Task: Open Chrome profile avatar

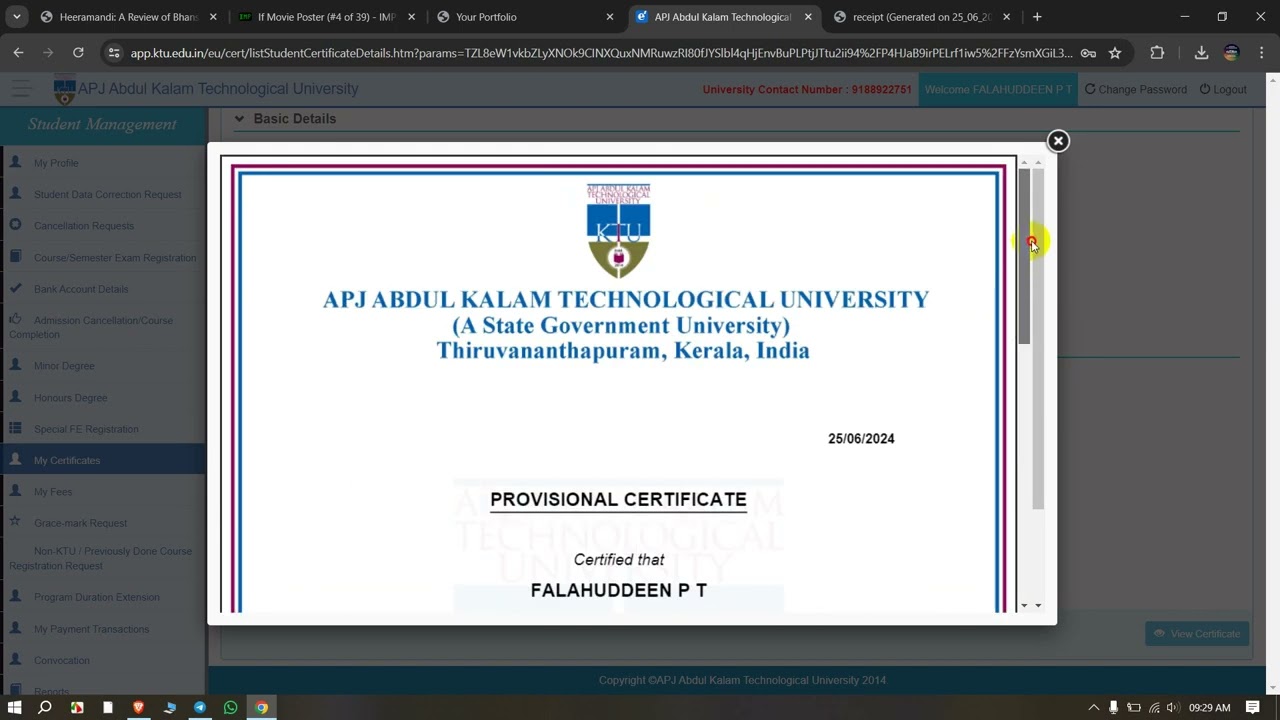Action: pyautogui.click(x=1231, y=53)
